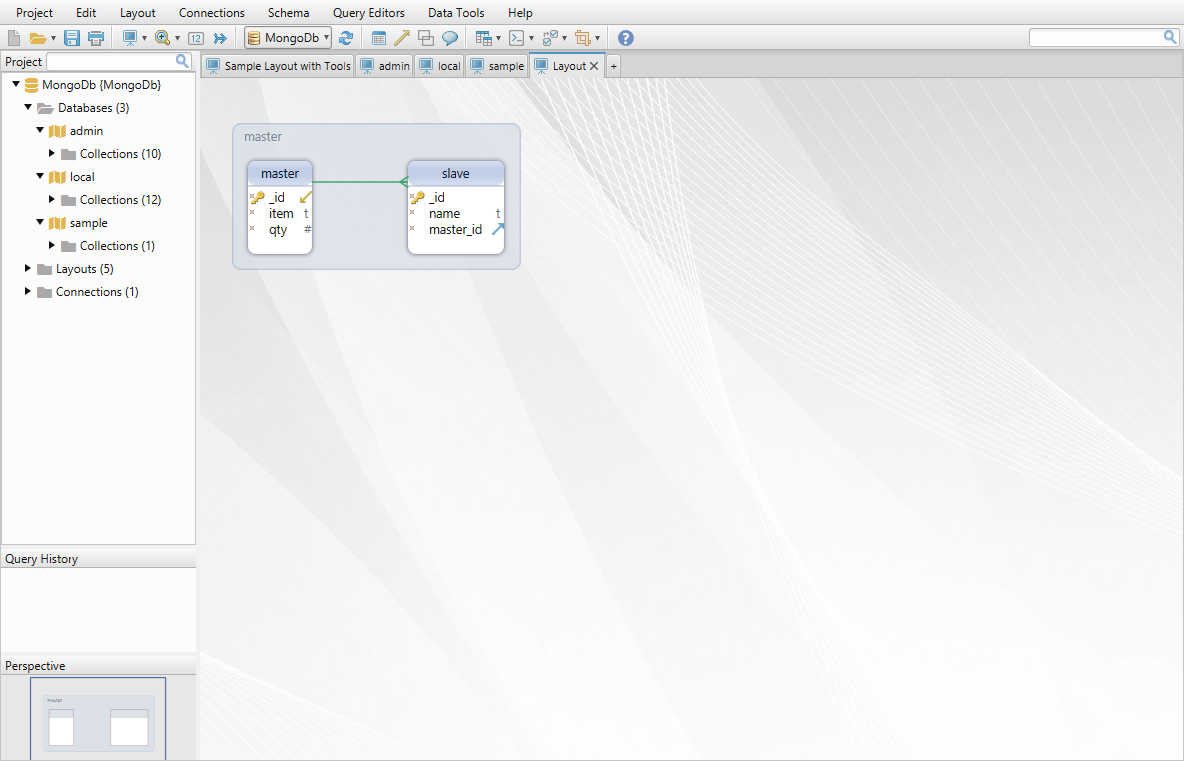Image resolution: width=1184 pixels, height=761 pixels.
Task: Collapse the Databases (3) node
Action: point(28,107)
